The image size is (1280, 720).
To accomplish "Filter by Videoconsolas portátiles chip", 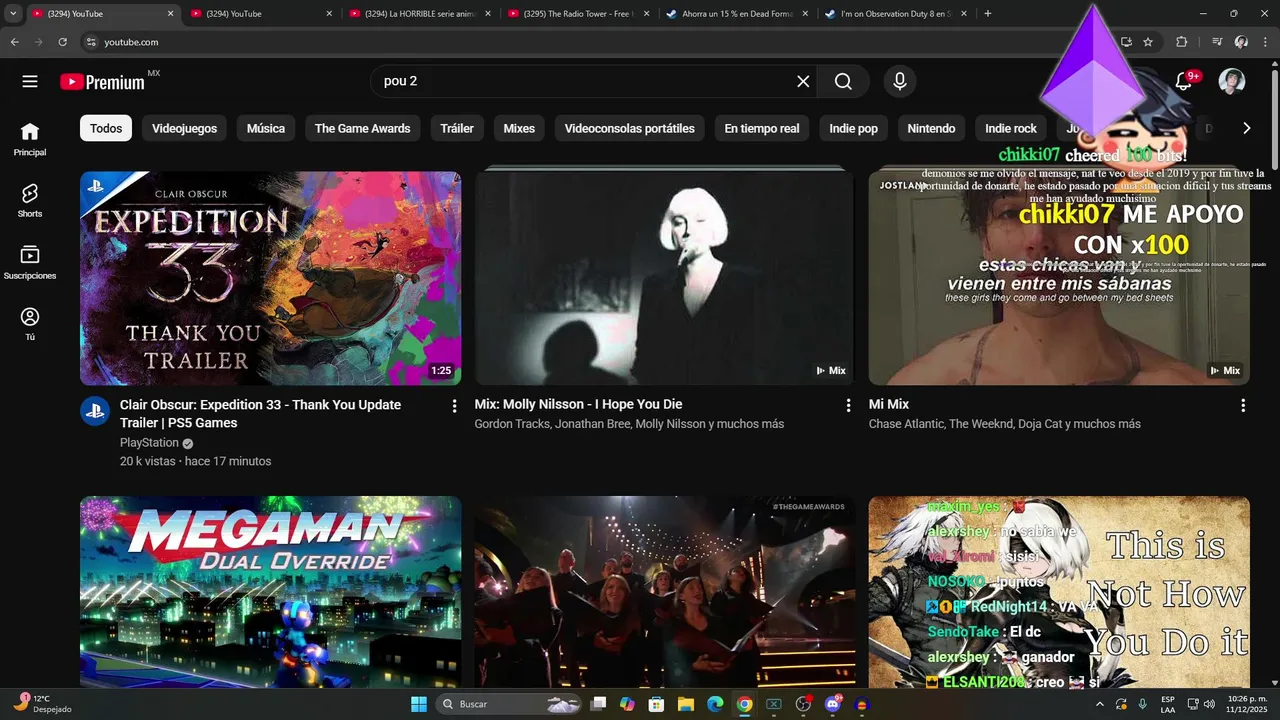I will point(630,128).
